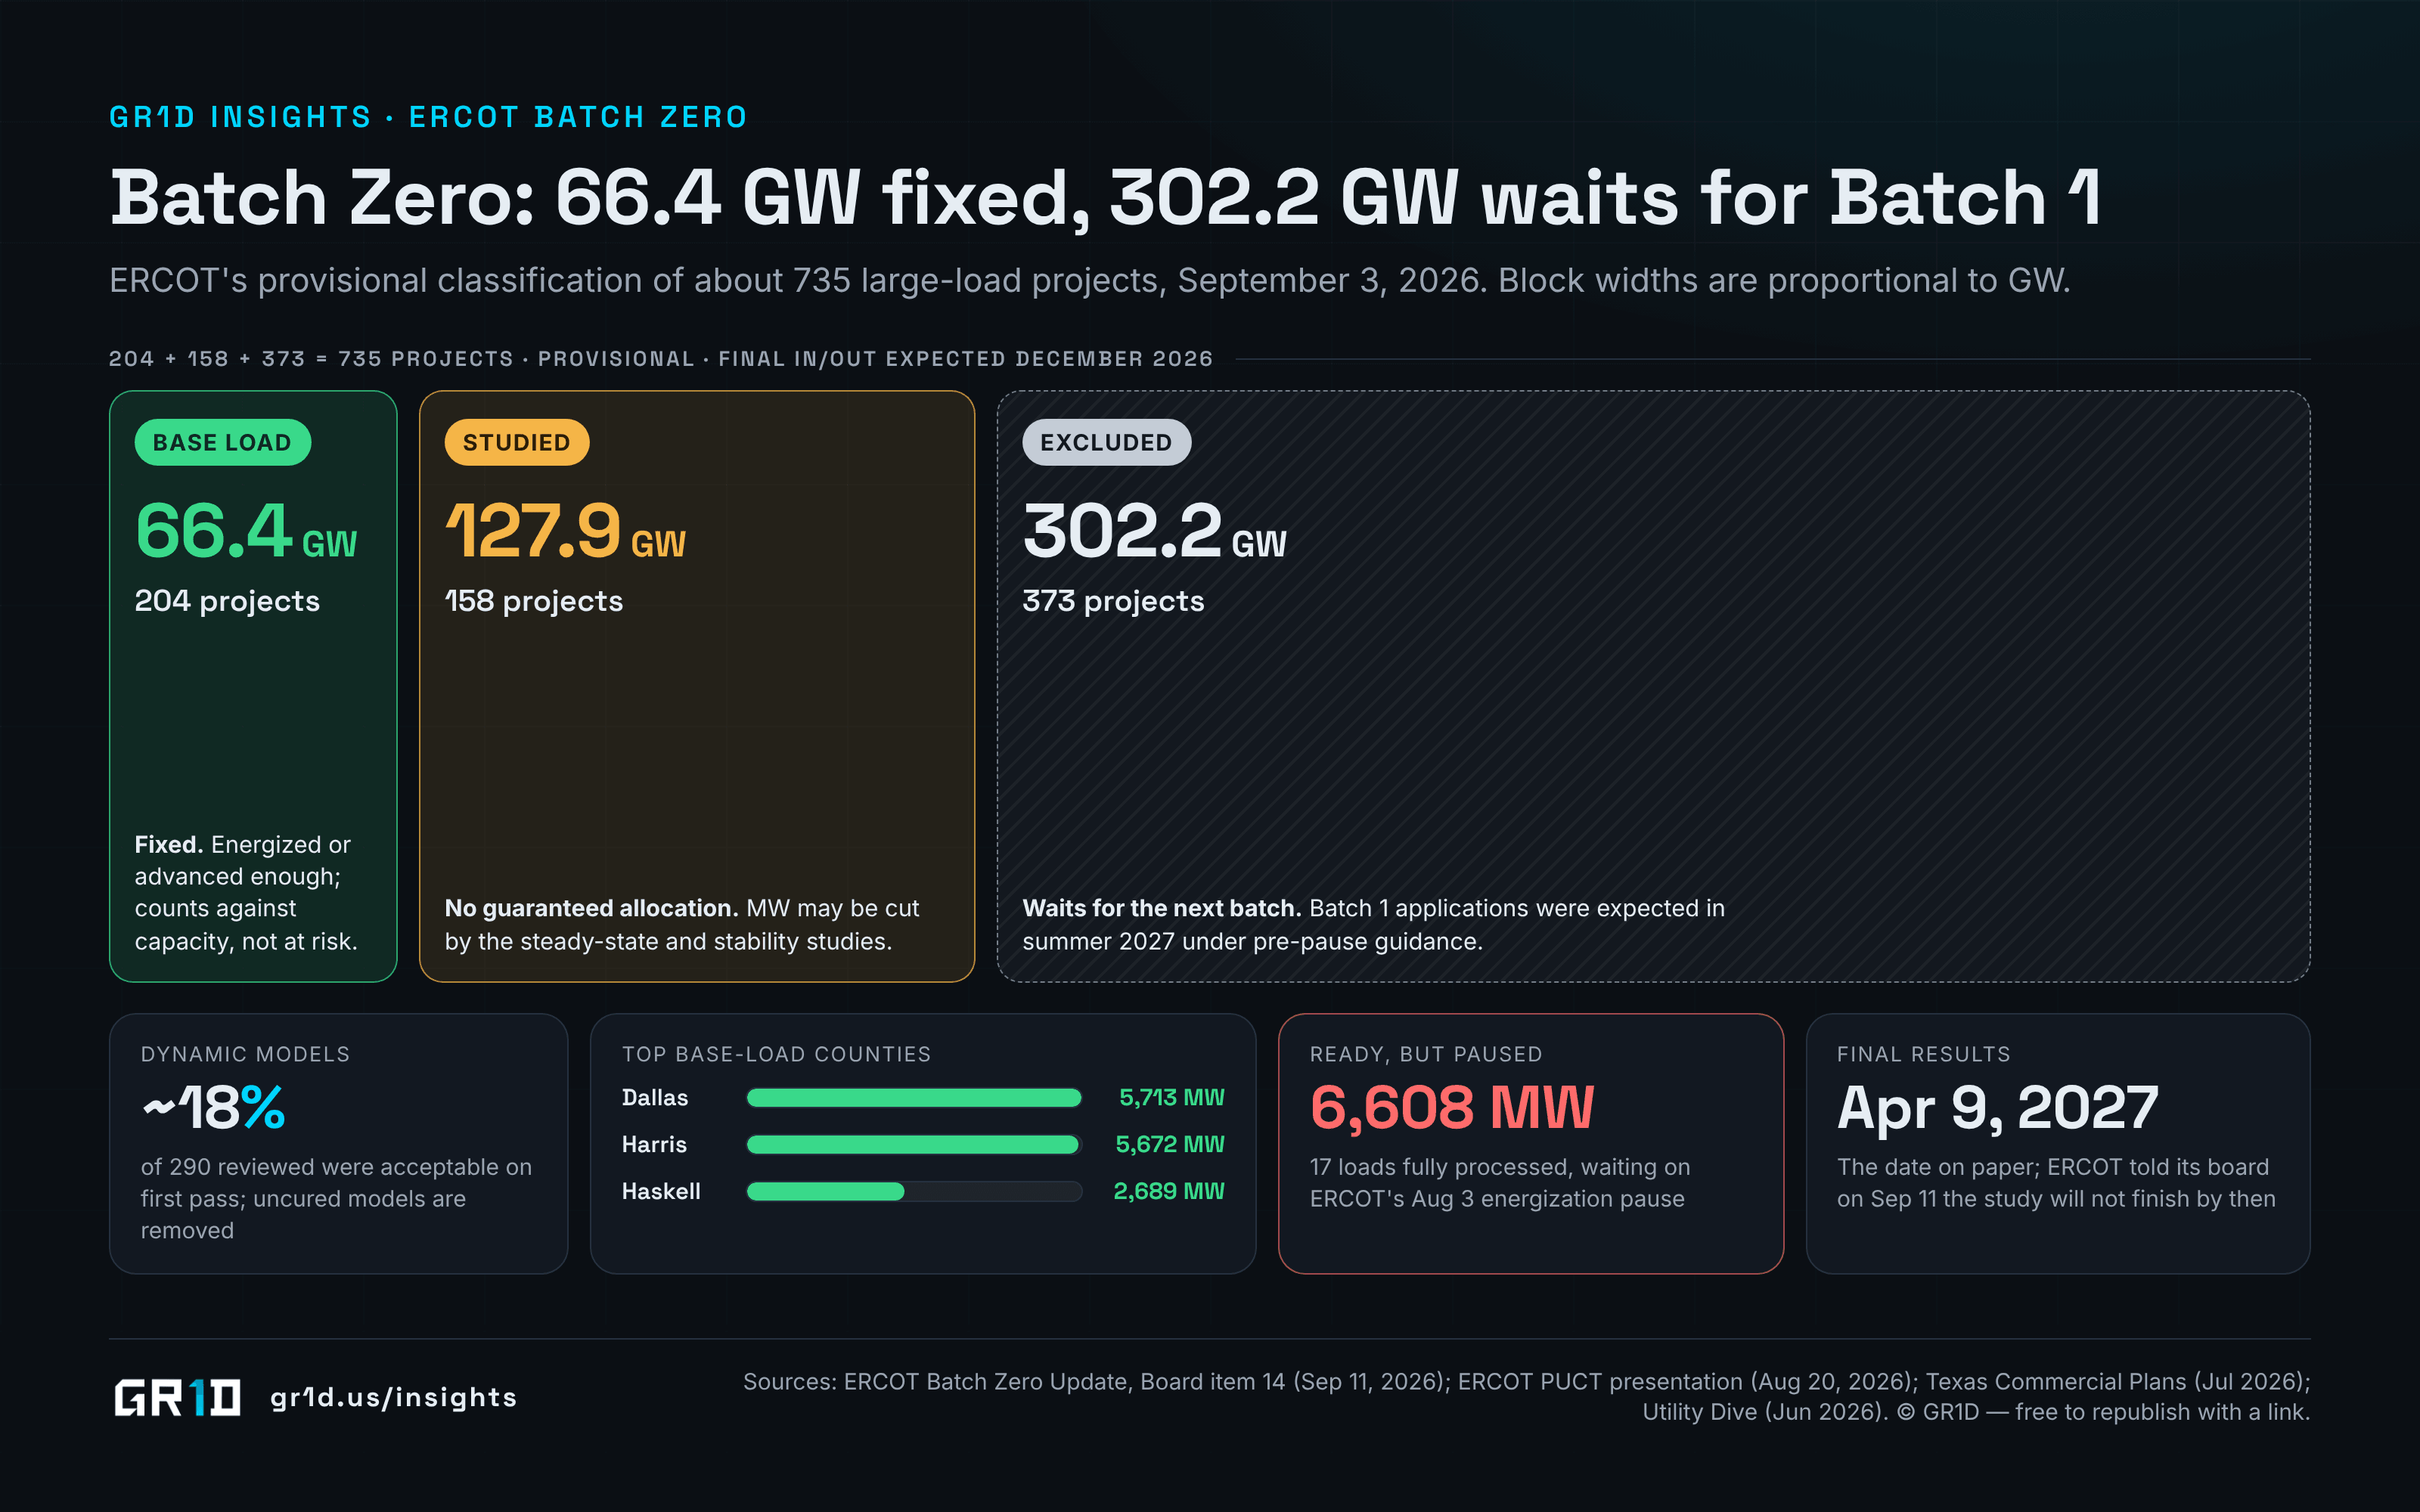2420x1512 pixels.
Task: Click the 'Waits for the next batch.' note
Action: 1373,925
